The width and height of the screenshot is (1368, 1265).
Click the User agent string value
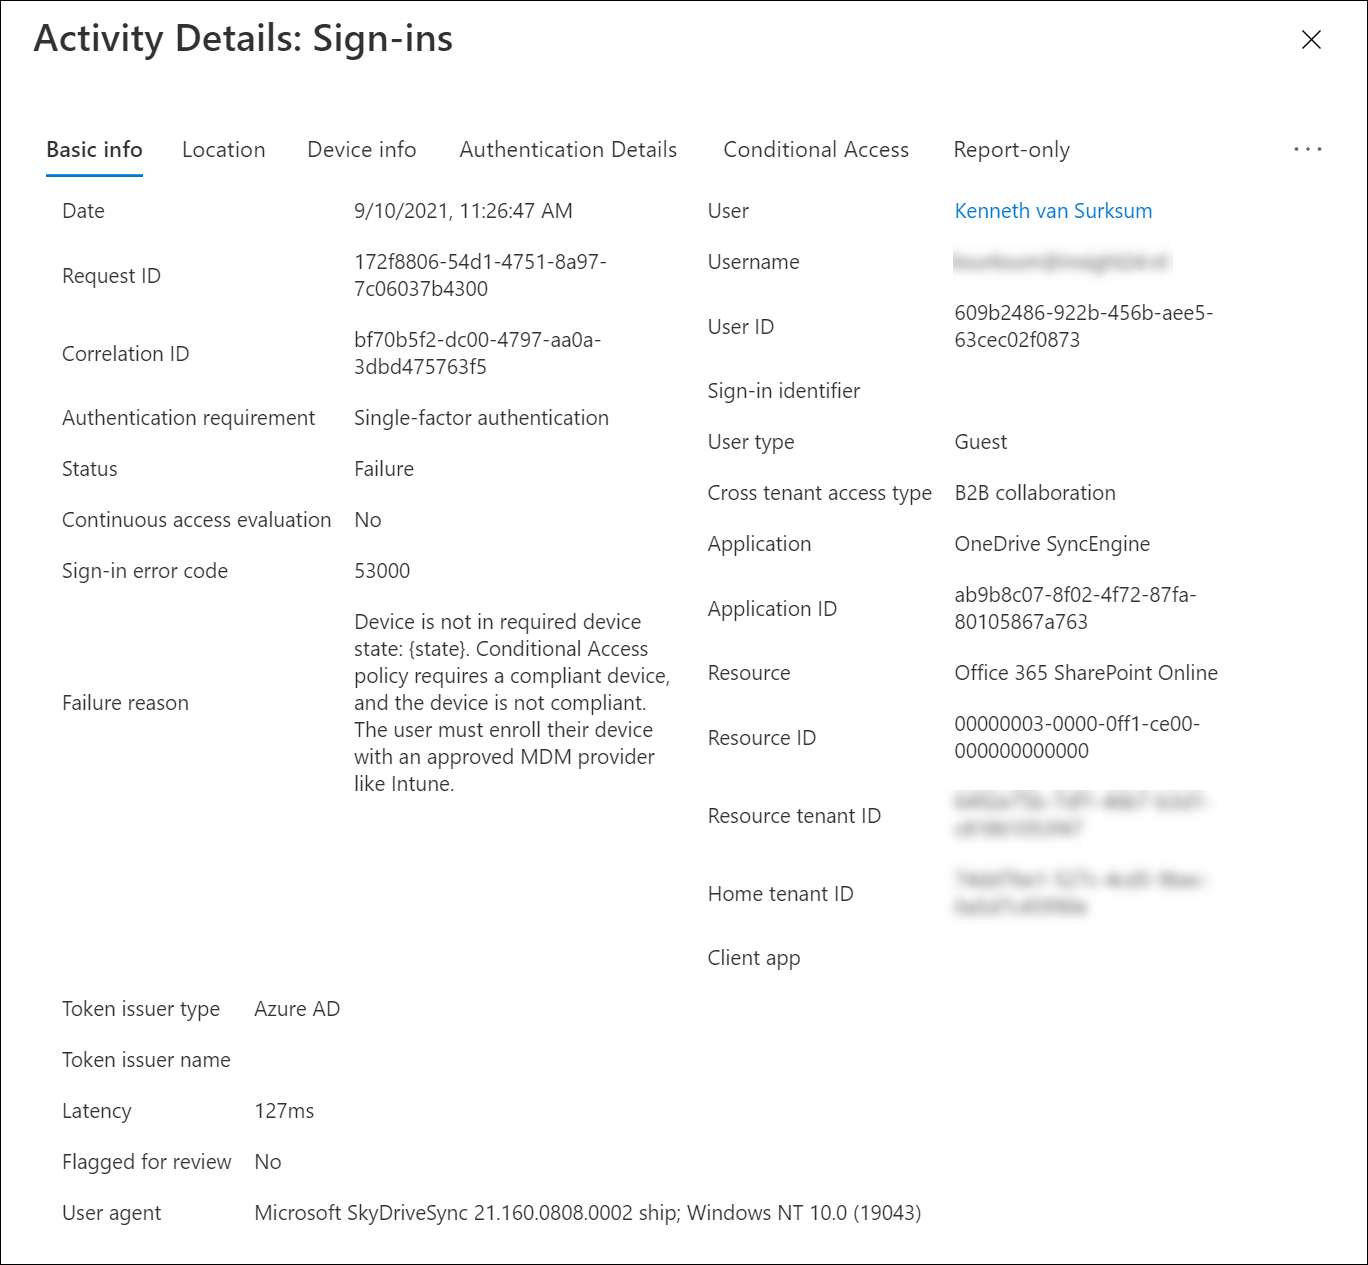[x=588, y=1213]
